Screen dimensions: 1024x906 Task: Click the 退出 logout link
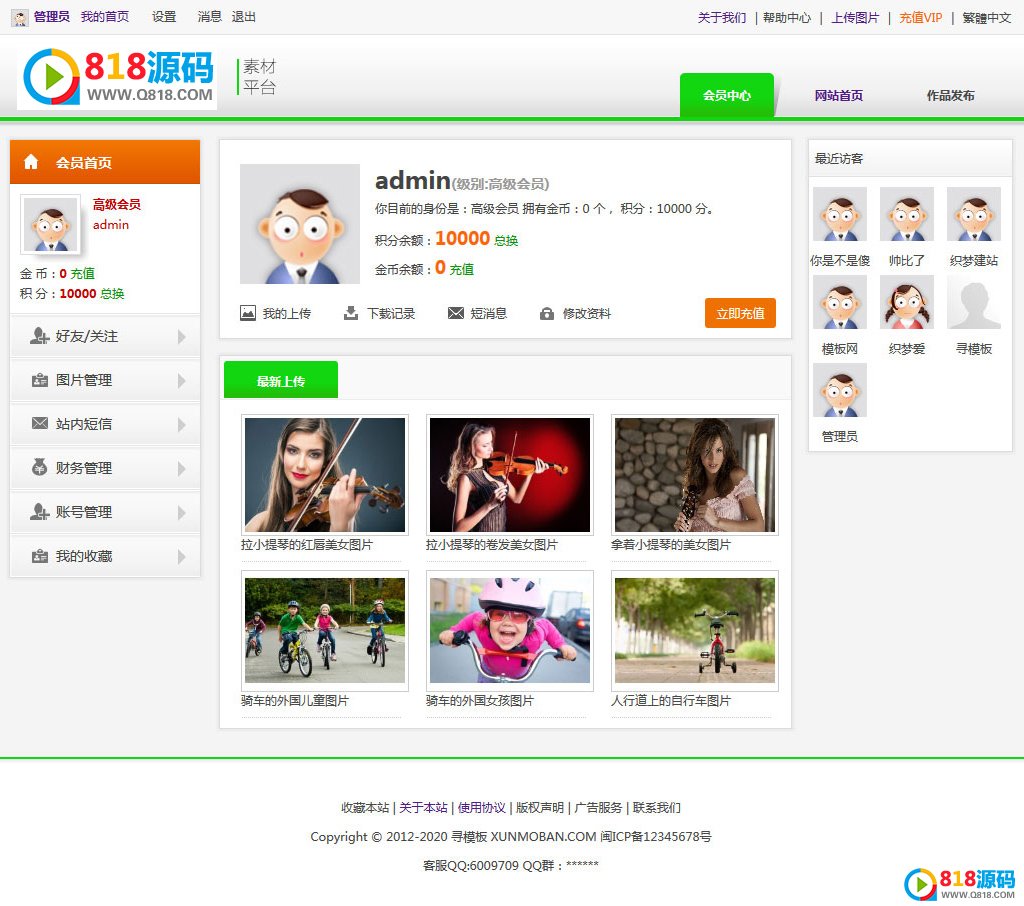[x=244, y=17]
